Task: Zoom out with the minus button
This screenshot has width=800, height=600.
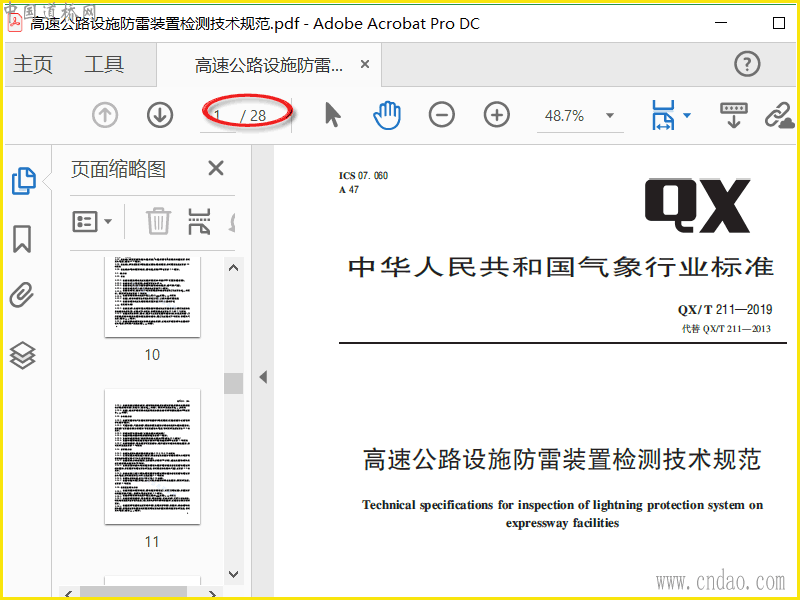Action: point(442,115)
